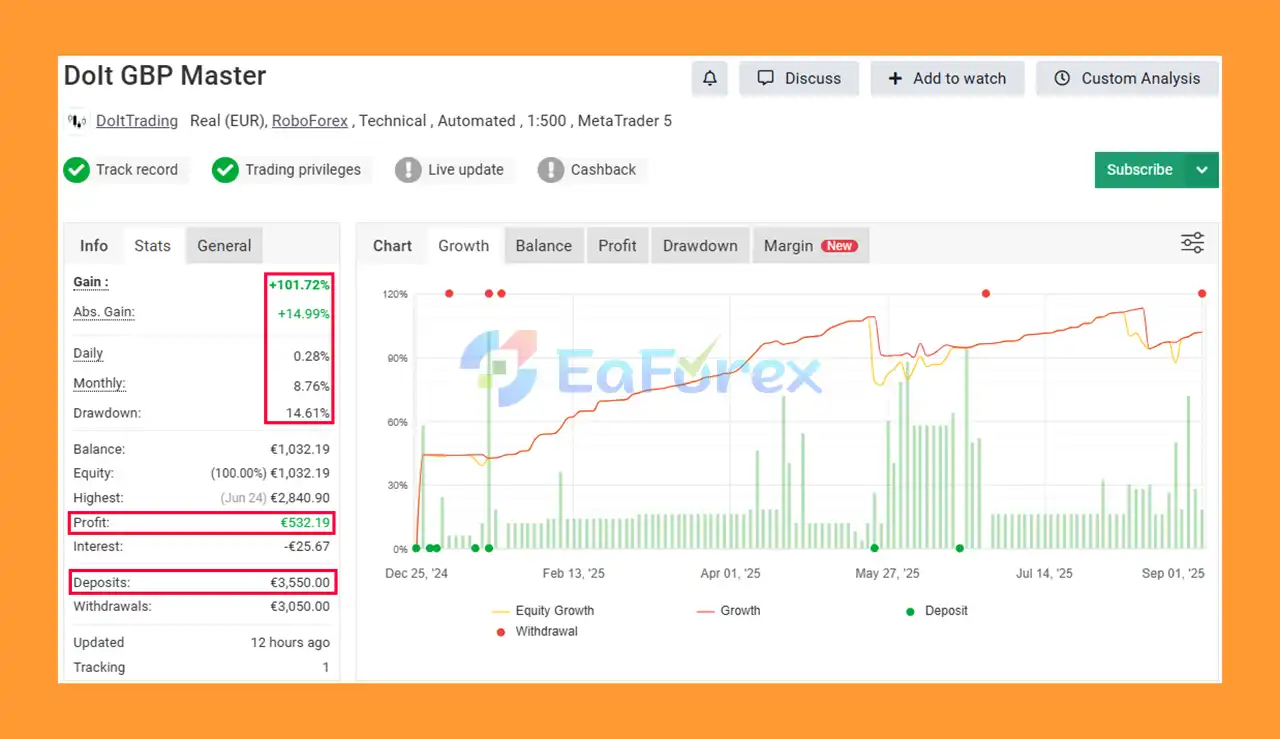Click the Abs. Gain label
This screenshot has height=739, width=1280.
click(x=104, y=312)
